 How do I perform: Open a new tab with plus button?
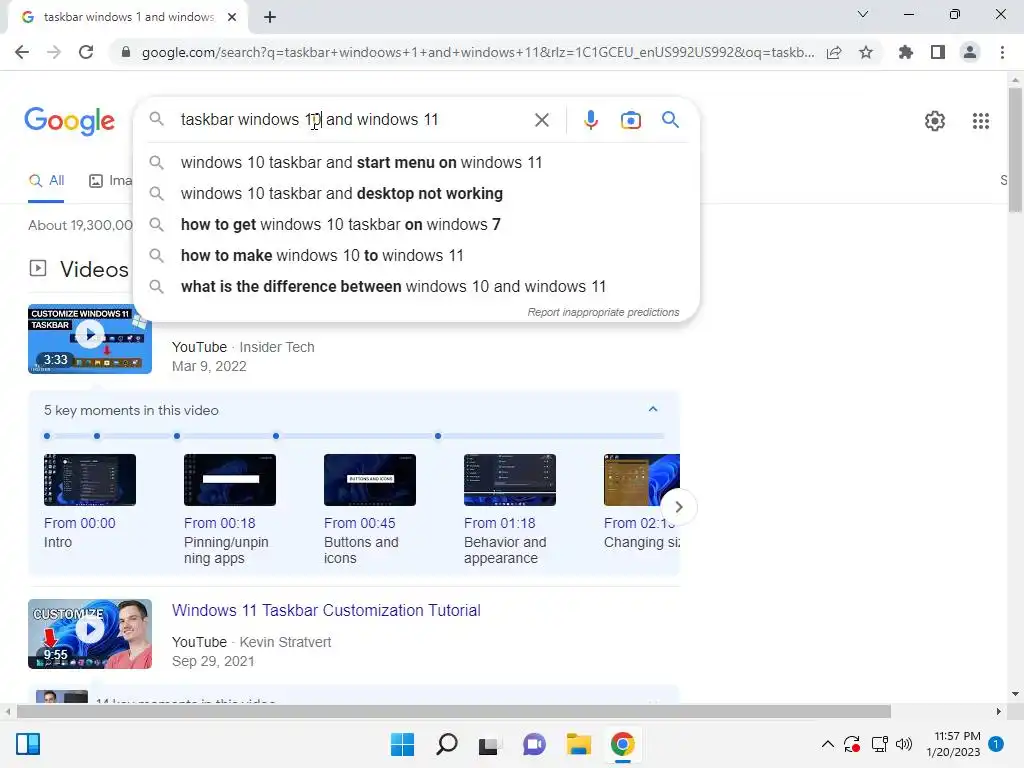click(x=270, y=17)
